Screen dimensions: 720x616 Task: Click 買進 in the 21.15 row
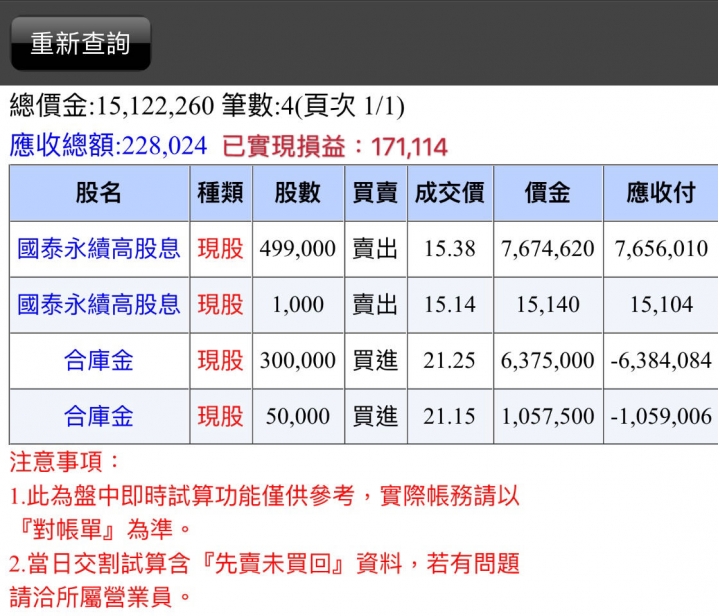[x=376, y=417]
